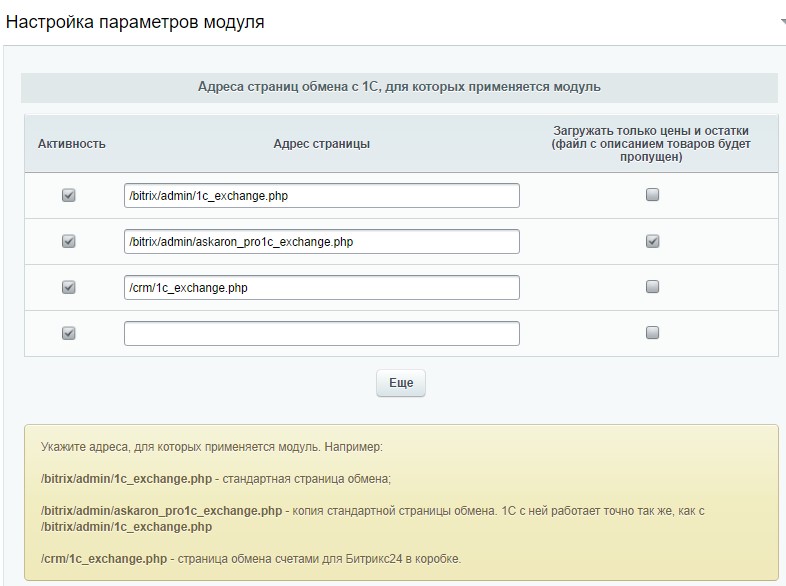Toggle Активность checkbox for /bitrix/admin/1c_exchange.php row

point(69,196)
